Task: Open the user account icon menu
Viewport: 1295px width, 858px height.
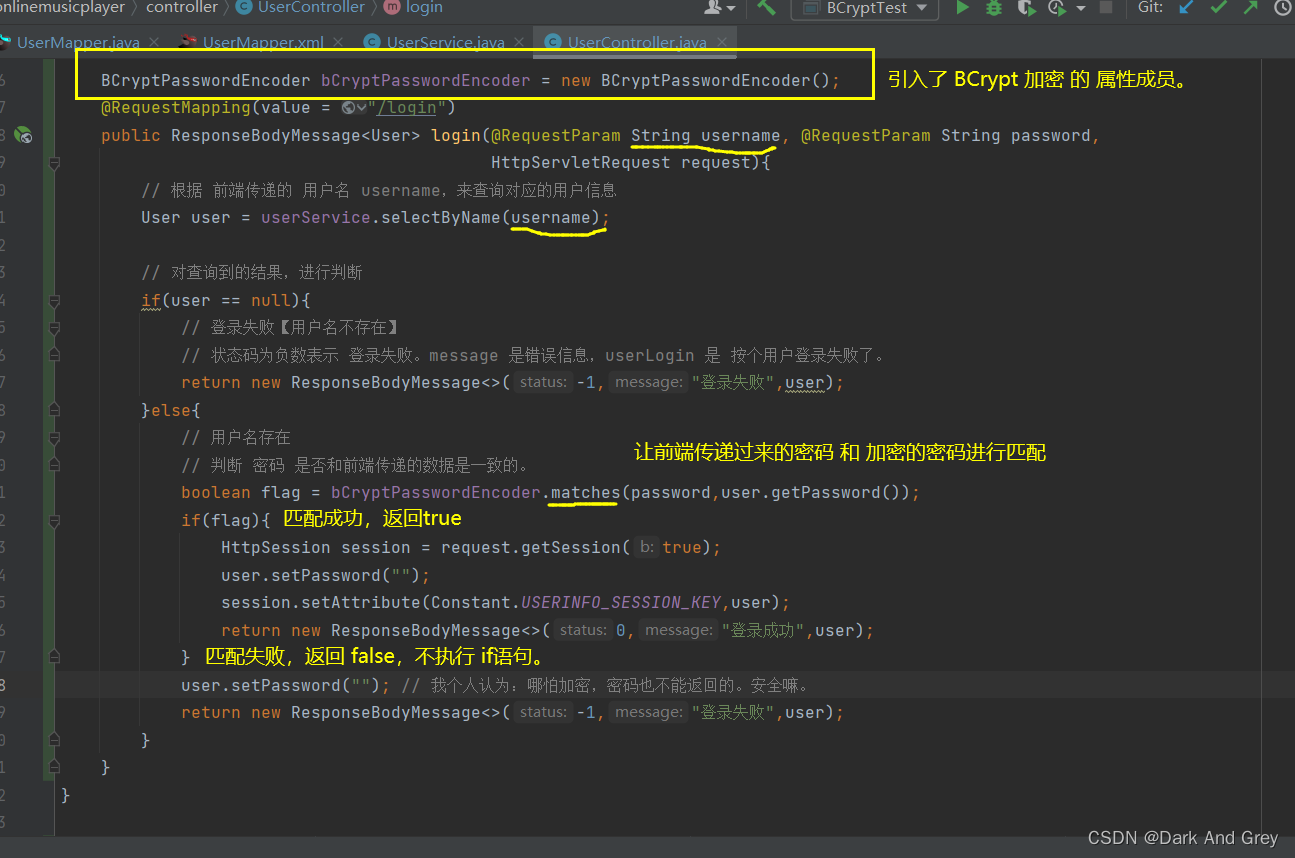Action: click(x=719, y=8)
